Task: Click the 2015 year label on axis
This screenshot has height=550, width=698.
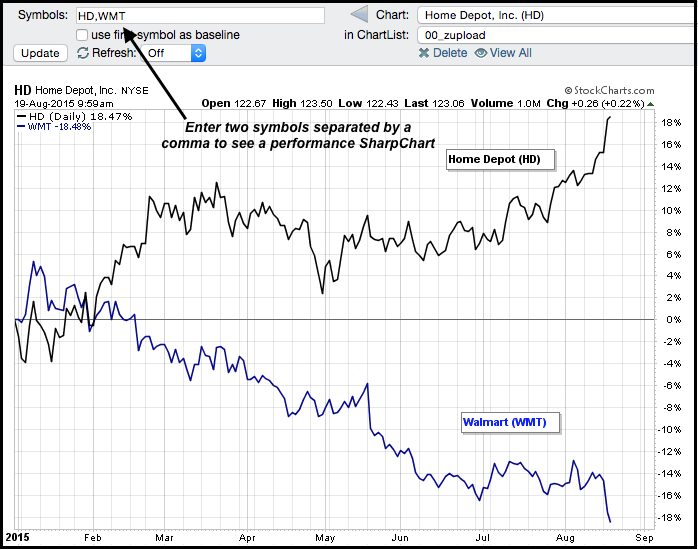Action: (17, 538)
